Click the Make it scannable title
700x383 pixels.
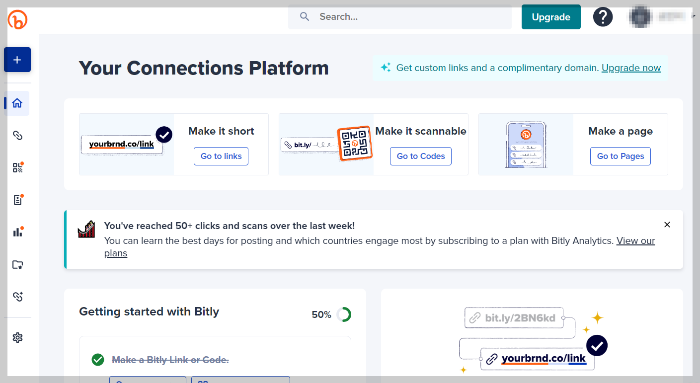(421, 131)
